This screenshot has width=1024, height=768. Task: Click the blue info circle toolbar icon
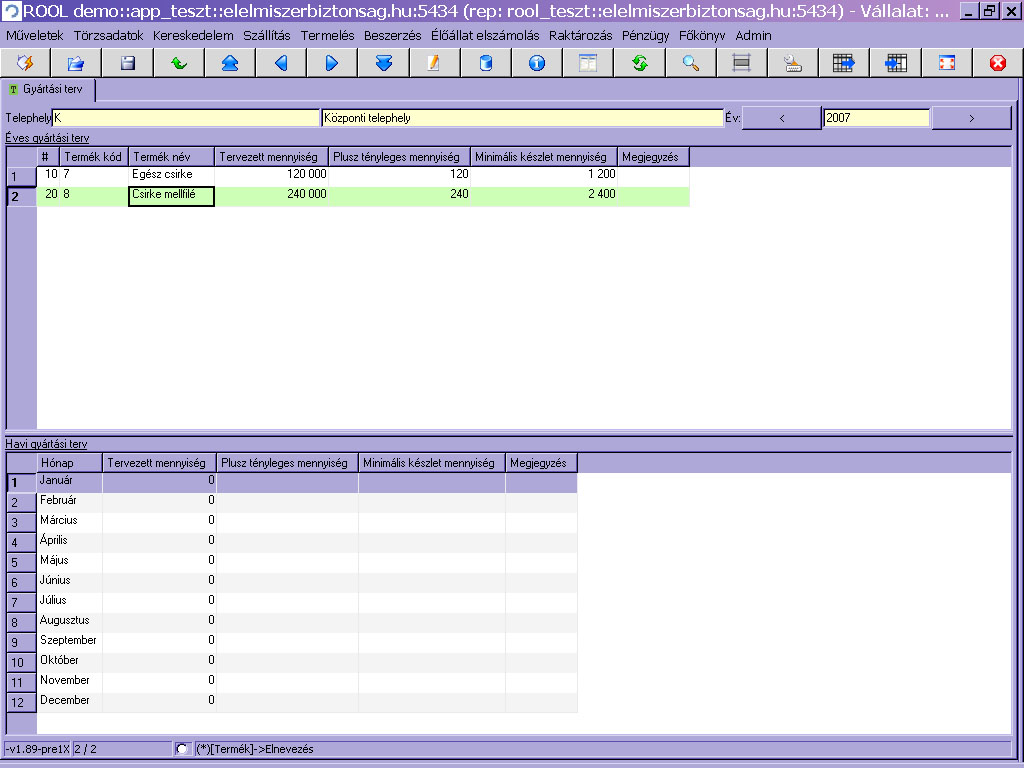coord(537,63)
